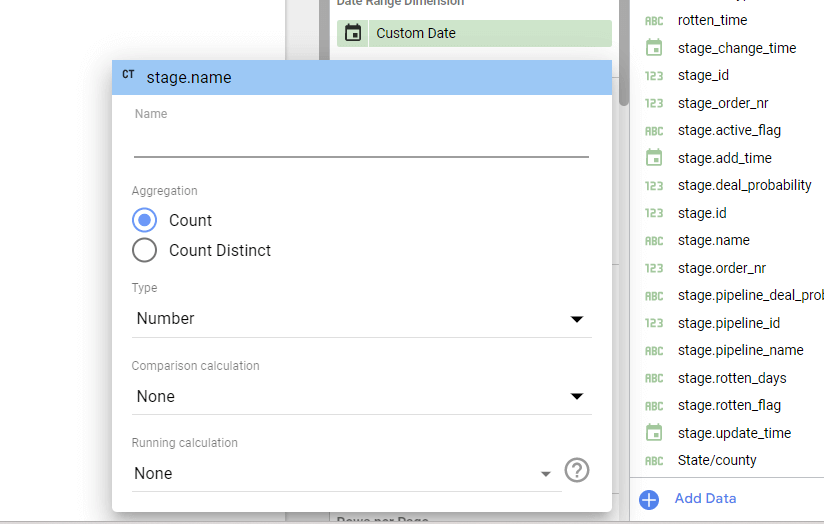Image resolution: width=824 pixels, height=524 pixels.
Task: Click the CT icon beside stage.name header
Action: tap(128, 75)
